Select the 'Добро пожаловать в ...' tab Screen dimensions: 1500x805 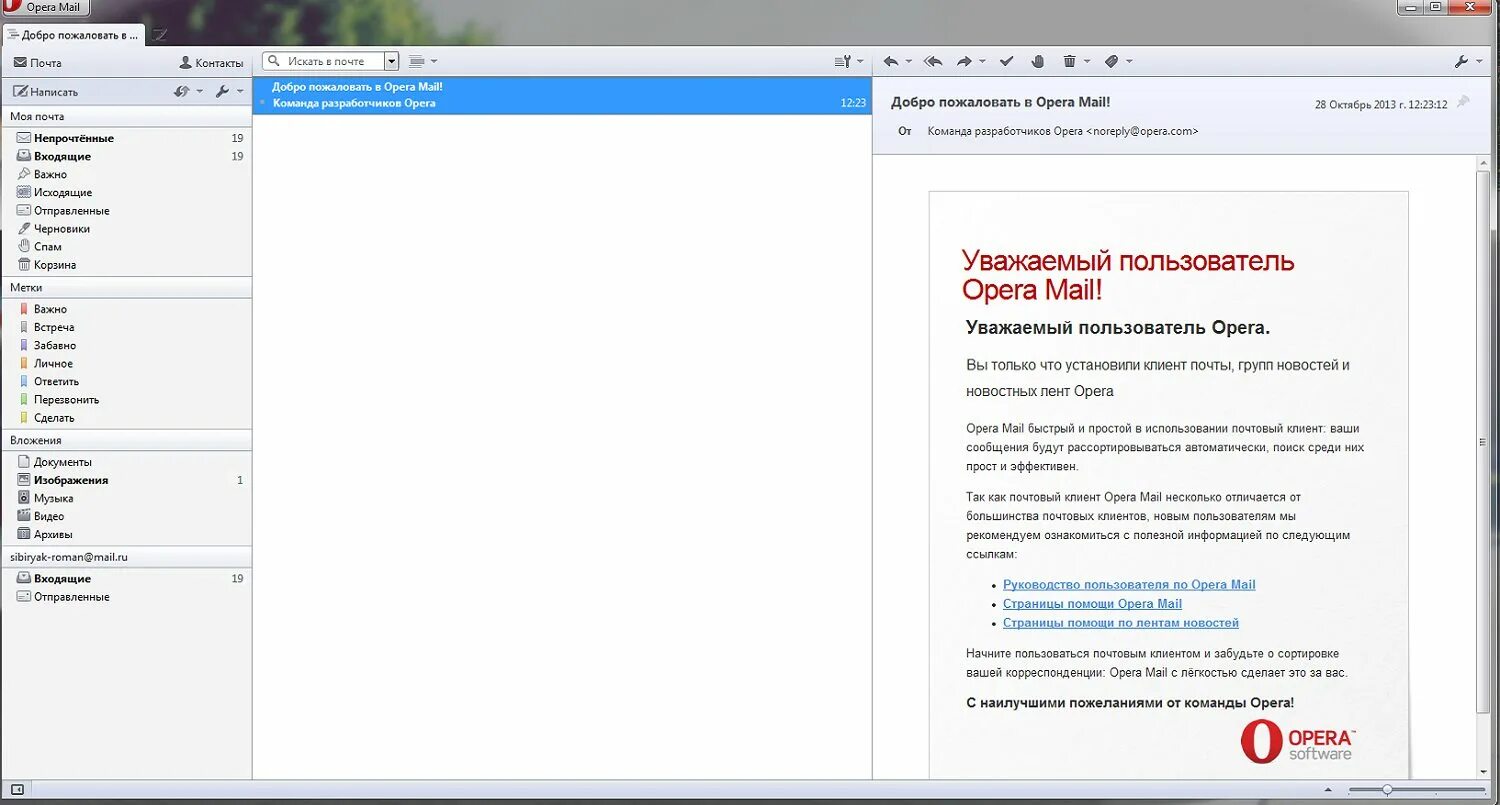tap(73, 35)
